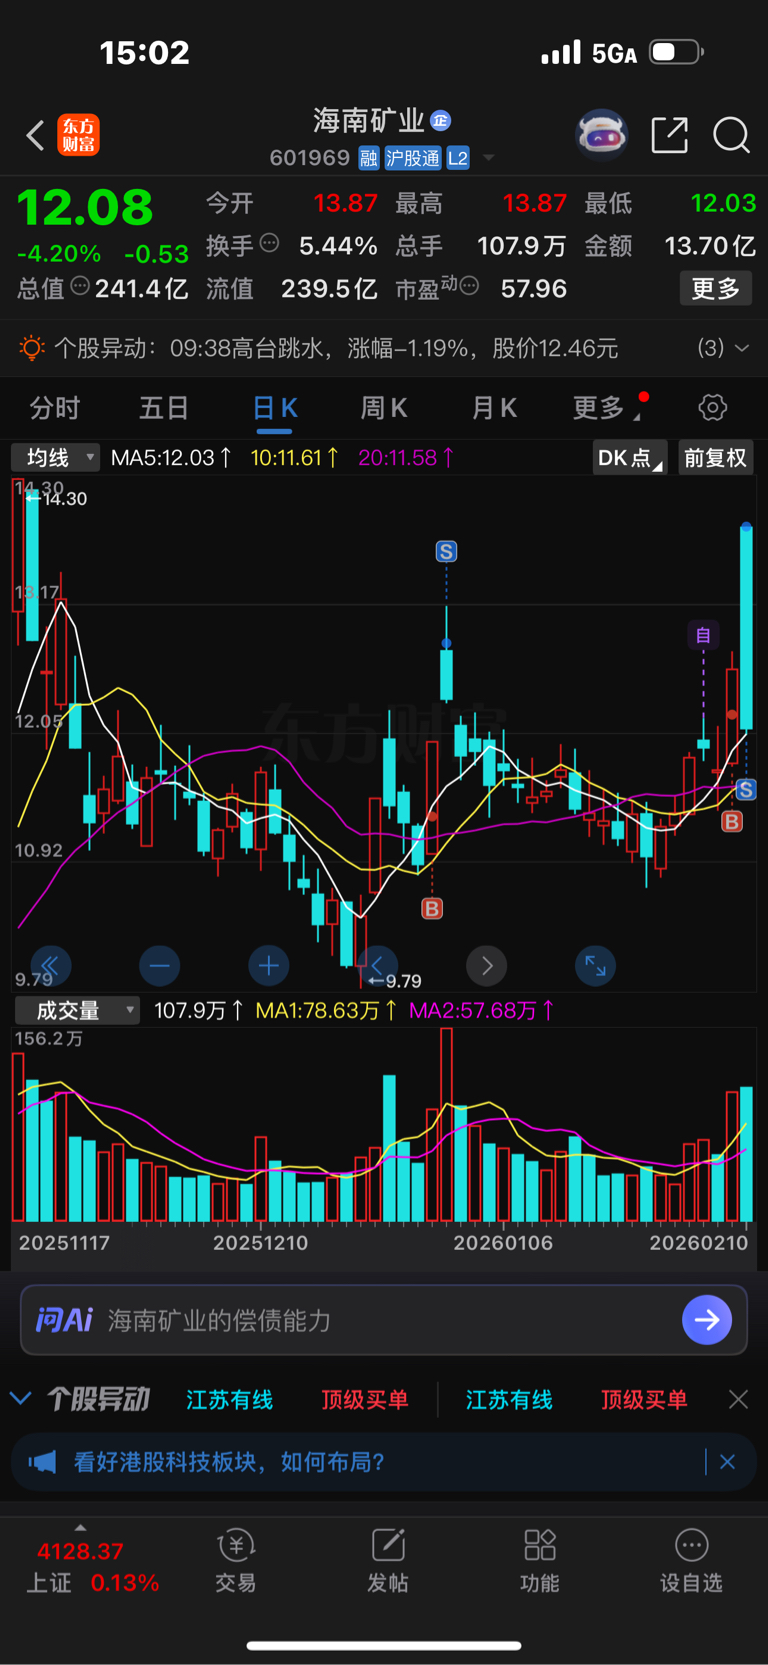Open the 发帖 post tab
This screenshot has height=1665, width=768.
(x=388, y=1561)
